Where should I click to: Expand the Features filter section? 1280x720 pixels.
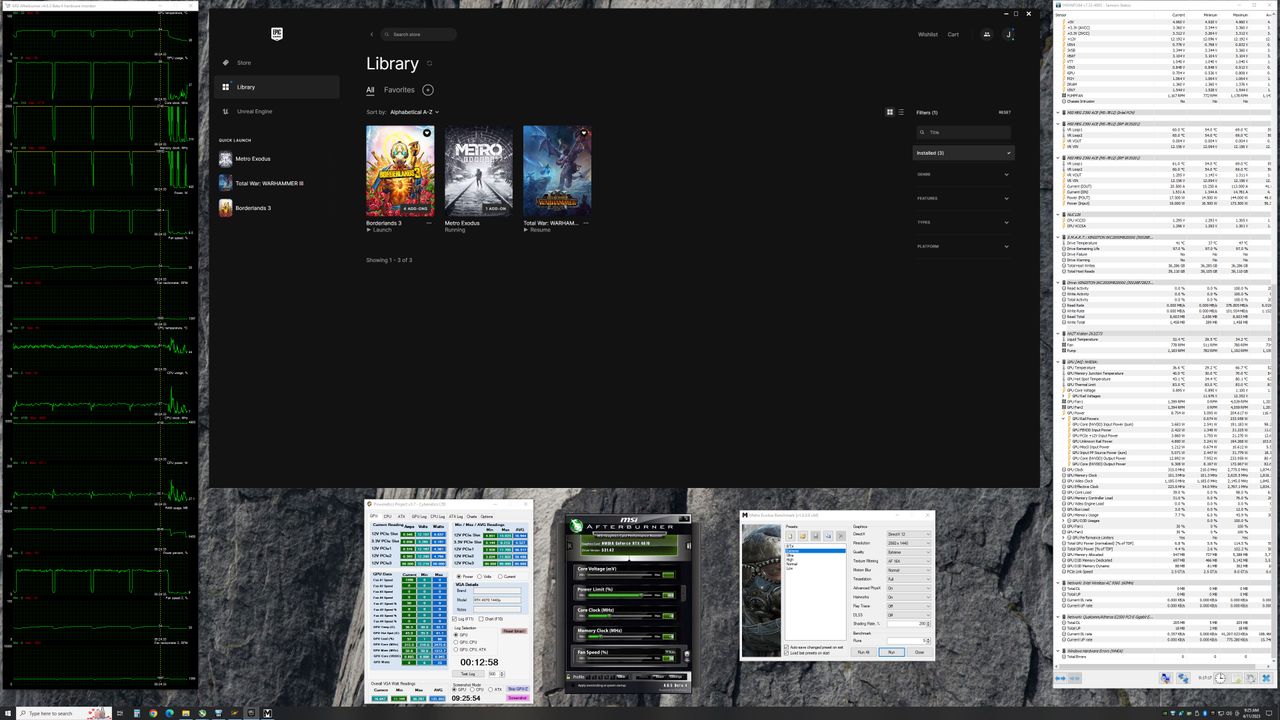point(964,198)
